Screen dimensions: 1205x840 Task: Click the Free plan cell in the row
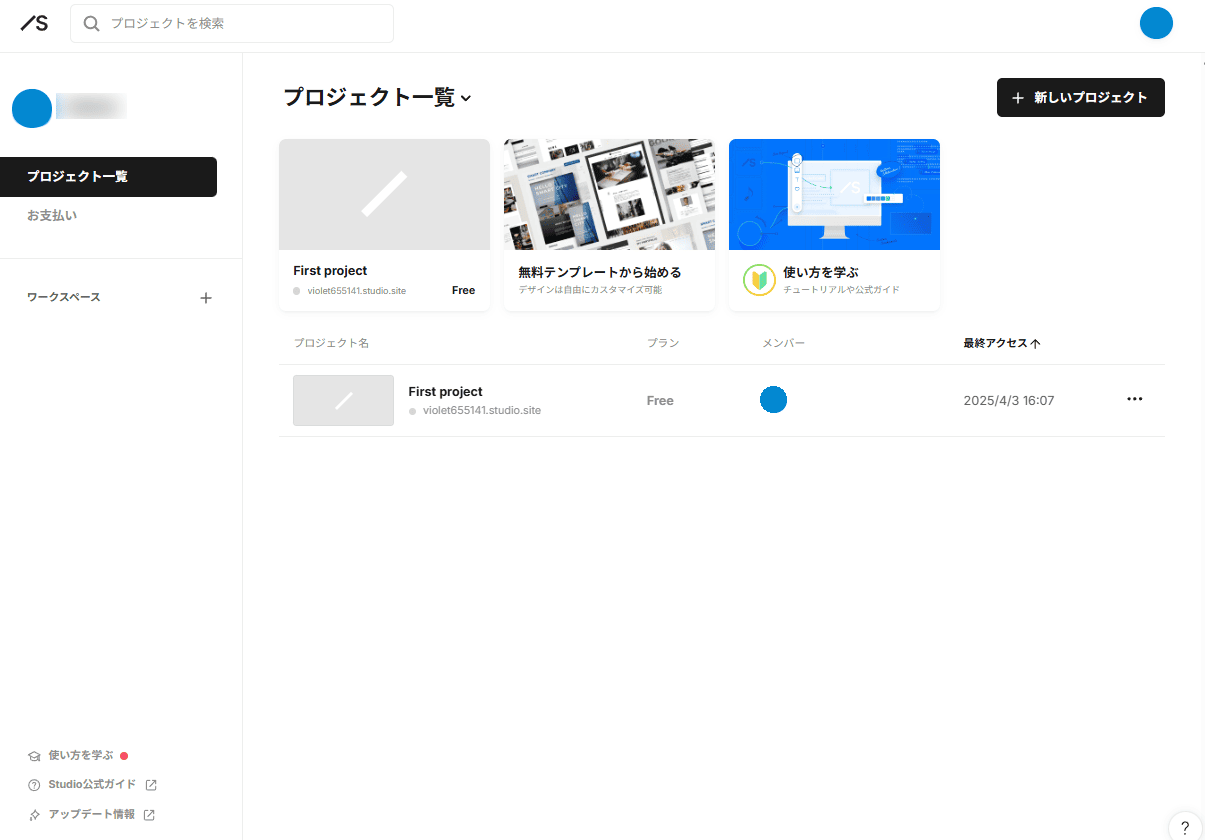click(660, 400)
